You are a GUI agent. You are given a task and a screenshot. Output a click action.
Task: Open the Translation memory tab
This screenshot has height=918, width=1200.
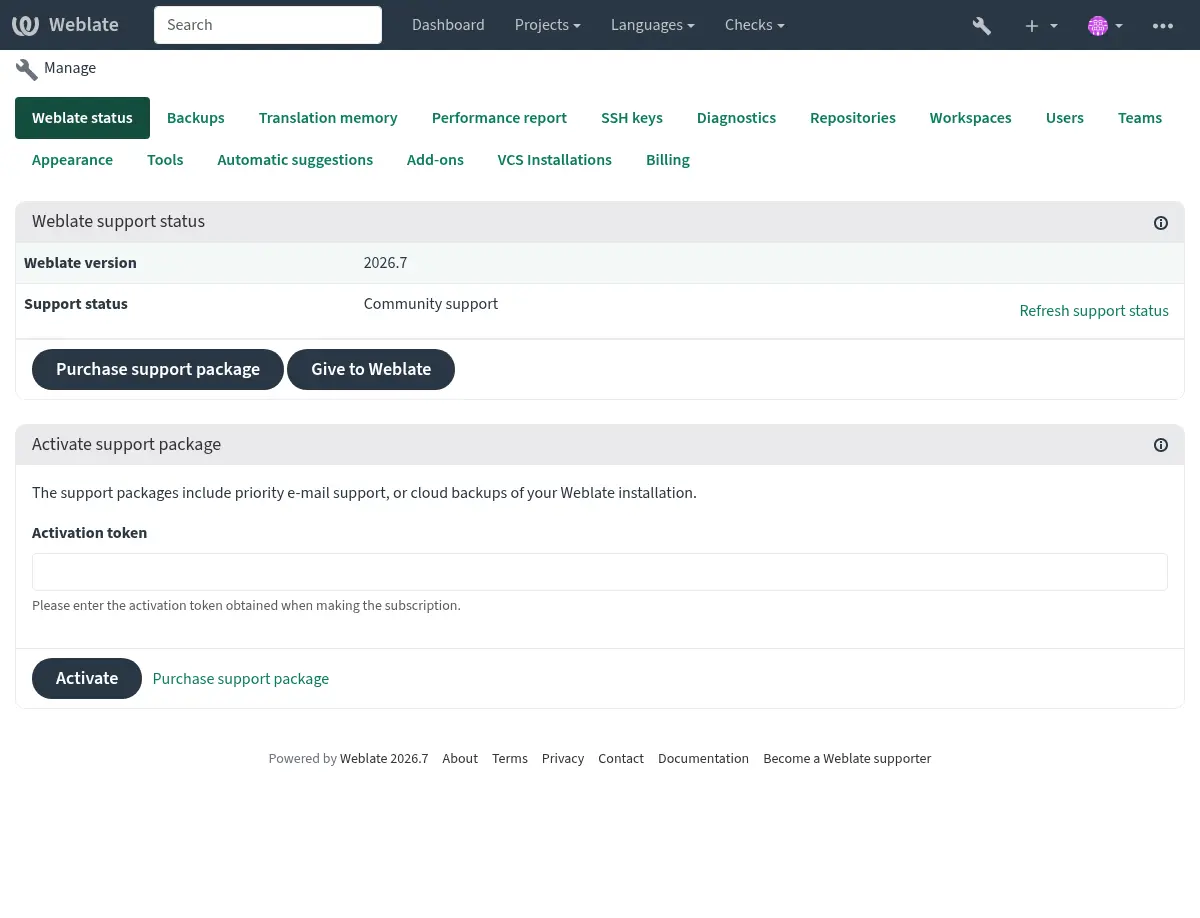[328, 118]
